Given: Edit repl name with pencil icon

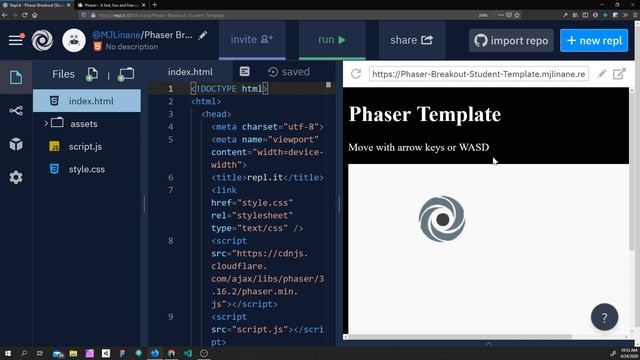Looking at the screenshot, I should coord(203,35).
